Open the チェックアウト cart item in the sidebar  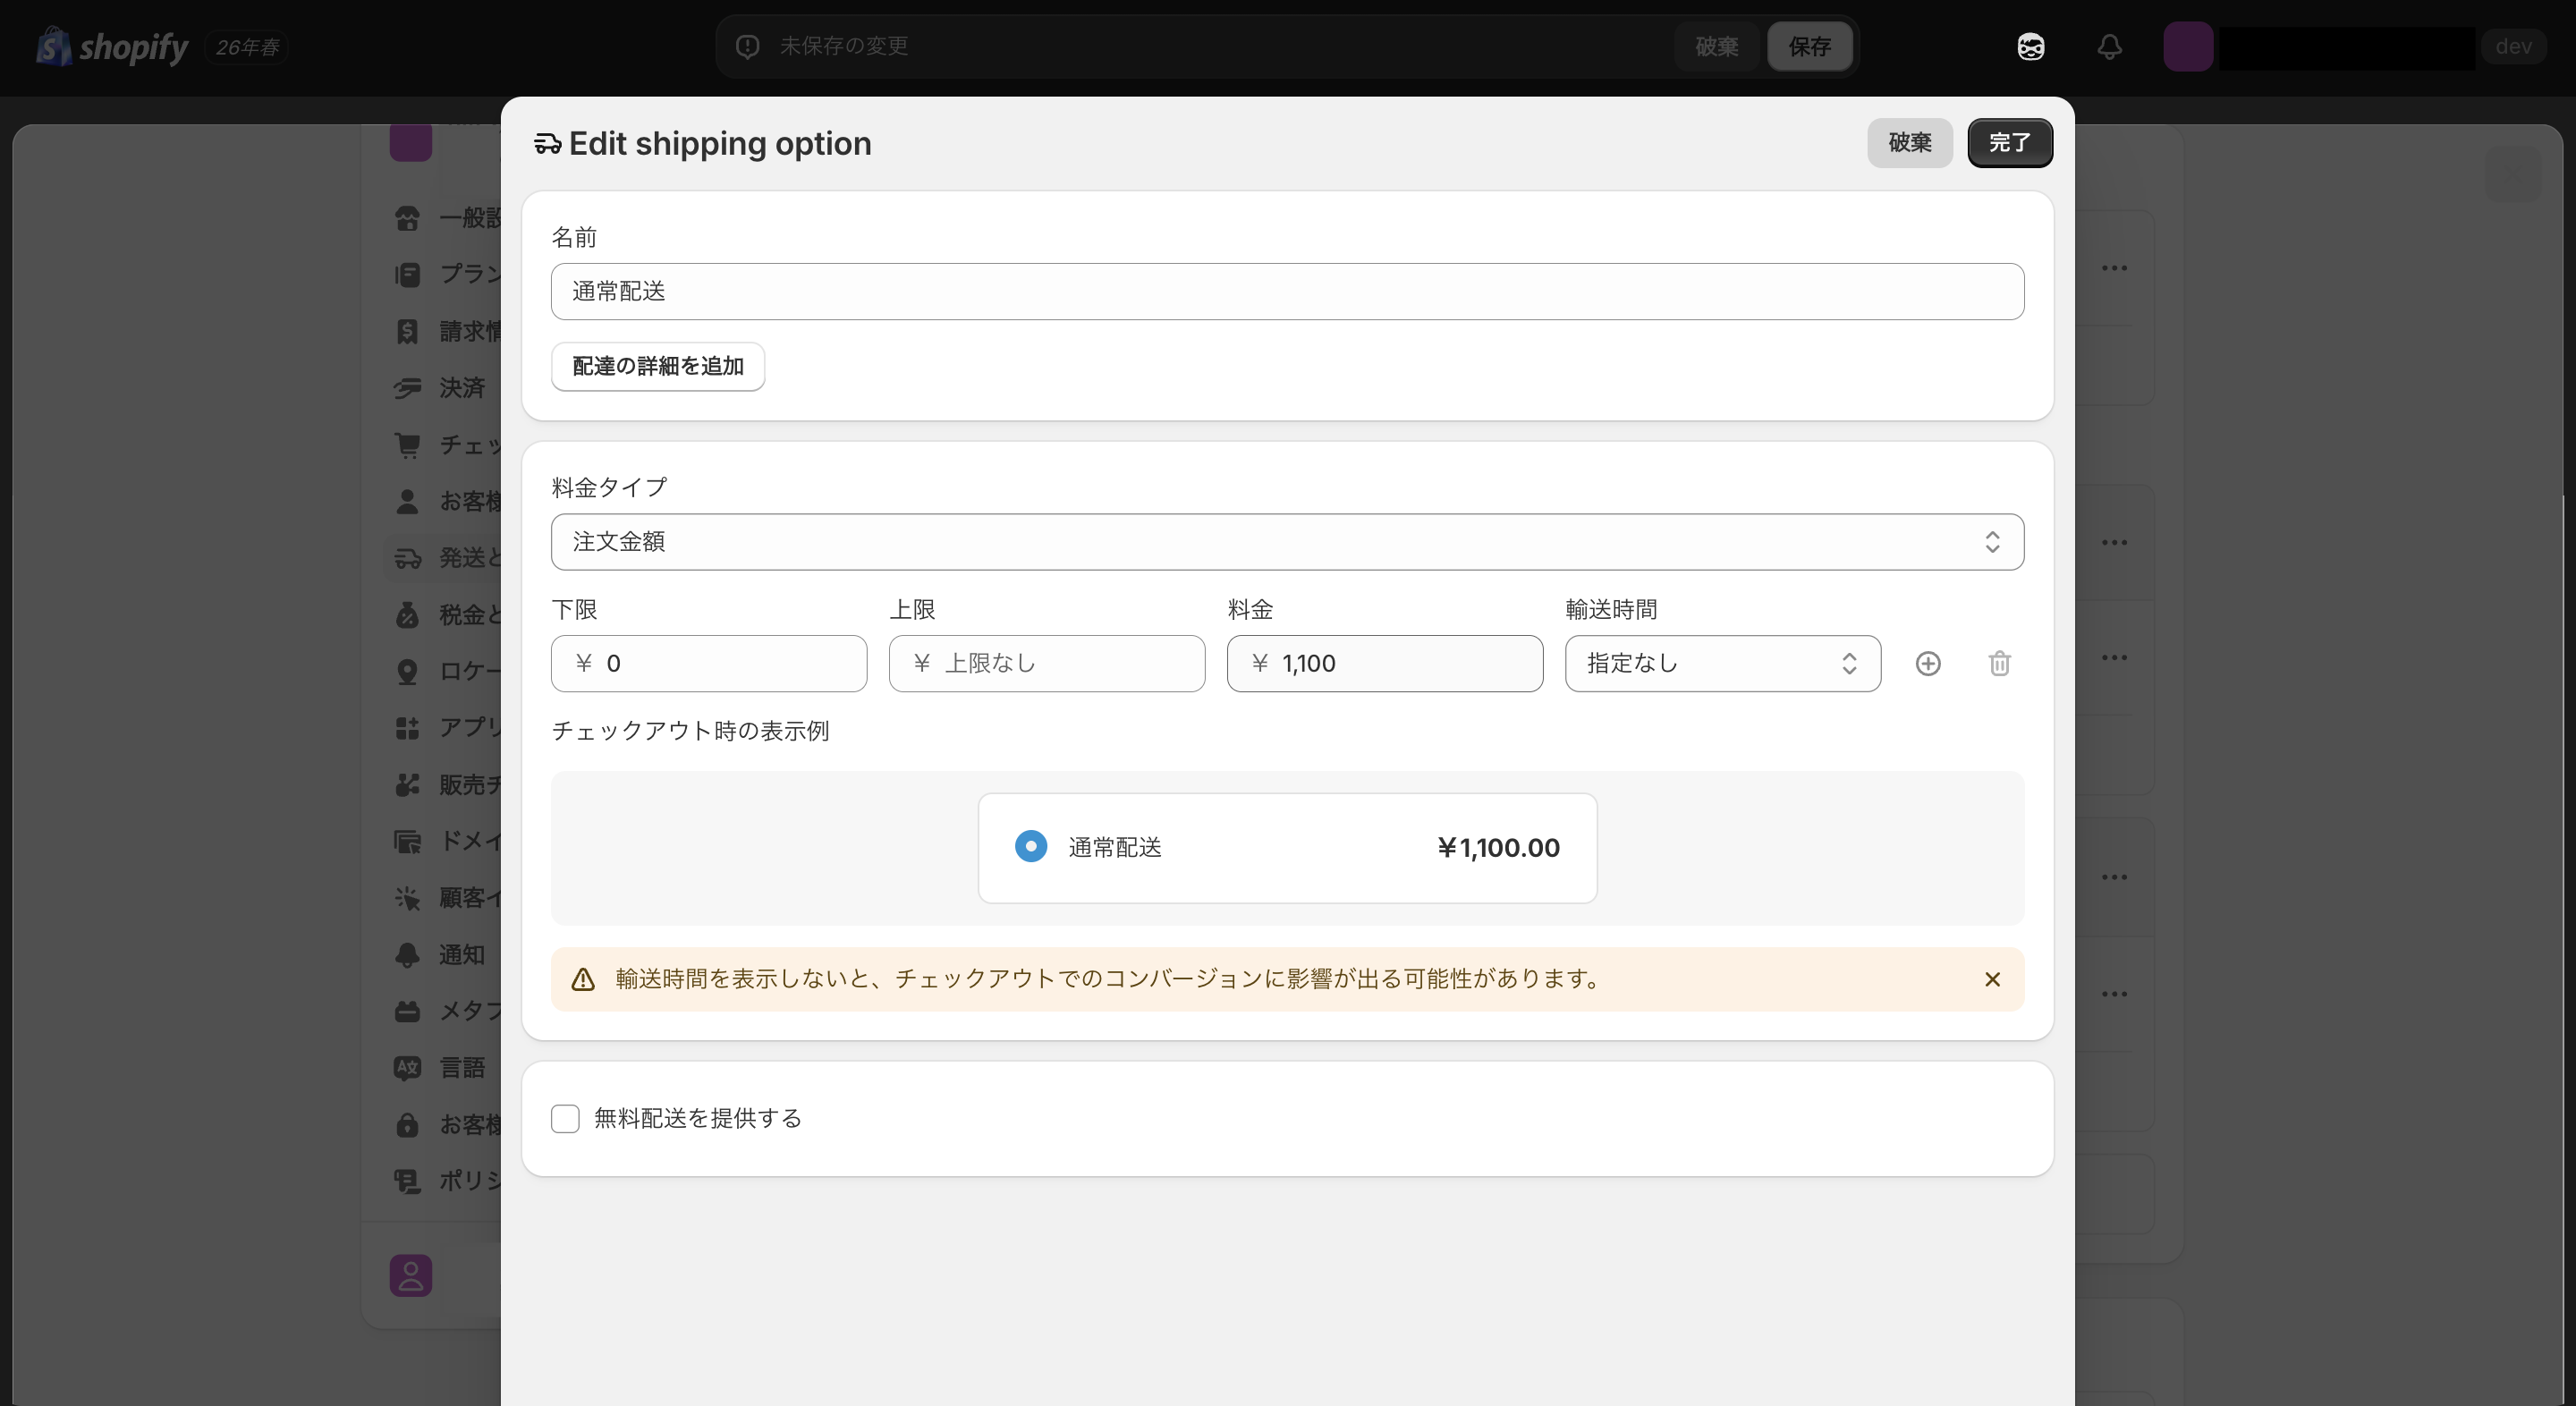pos(446,445)
